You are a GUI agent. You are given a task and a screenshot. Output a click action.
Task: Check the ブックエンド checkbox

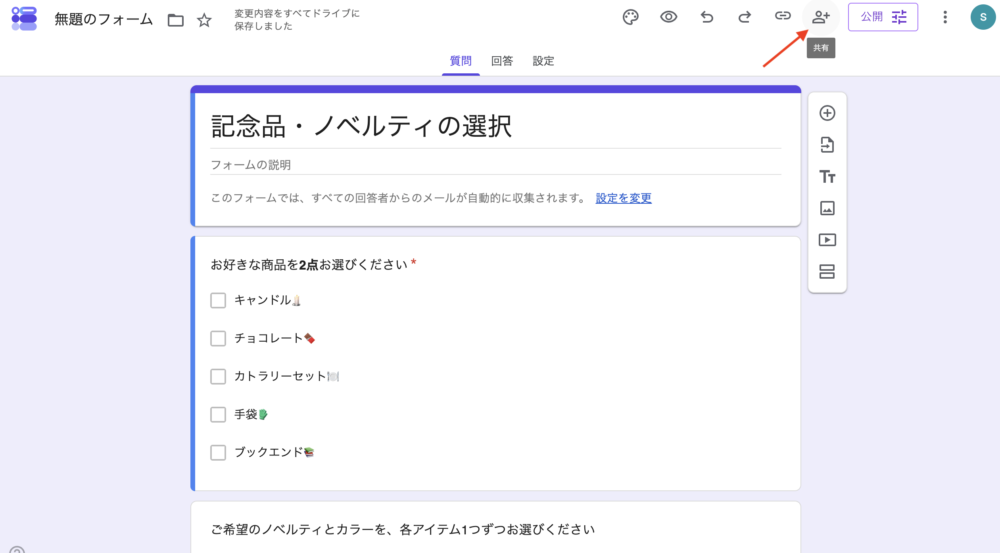click(x=218, y=452)
